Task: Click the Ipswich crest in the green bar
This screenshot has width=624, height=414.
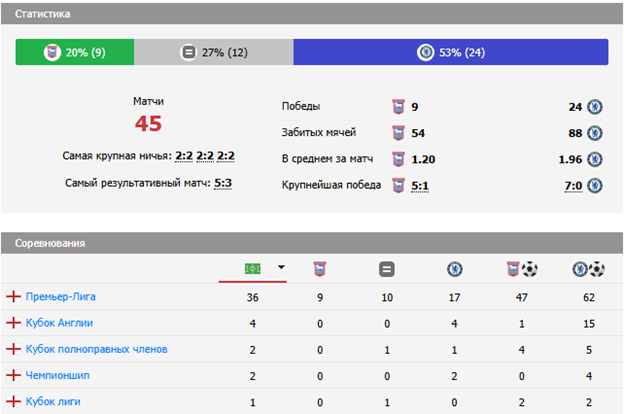Action: (52, 52)
